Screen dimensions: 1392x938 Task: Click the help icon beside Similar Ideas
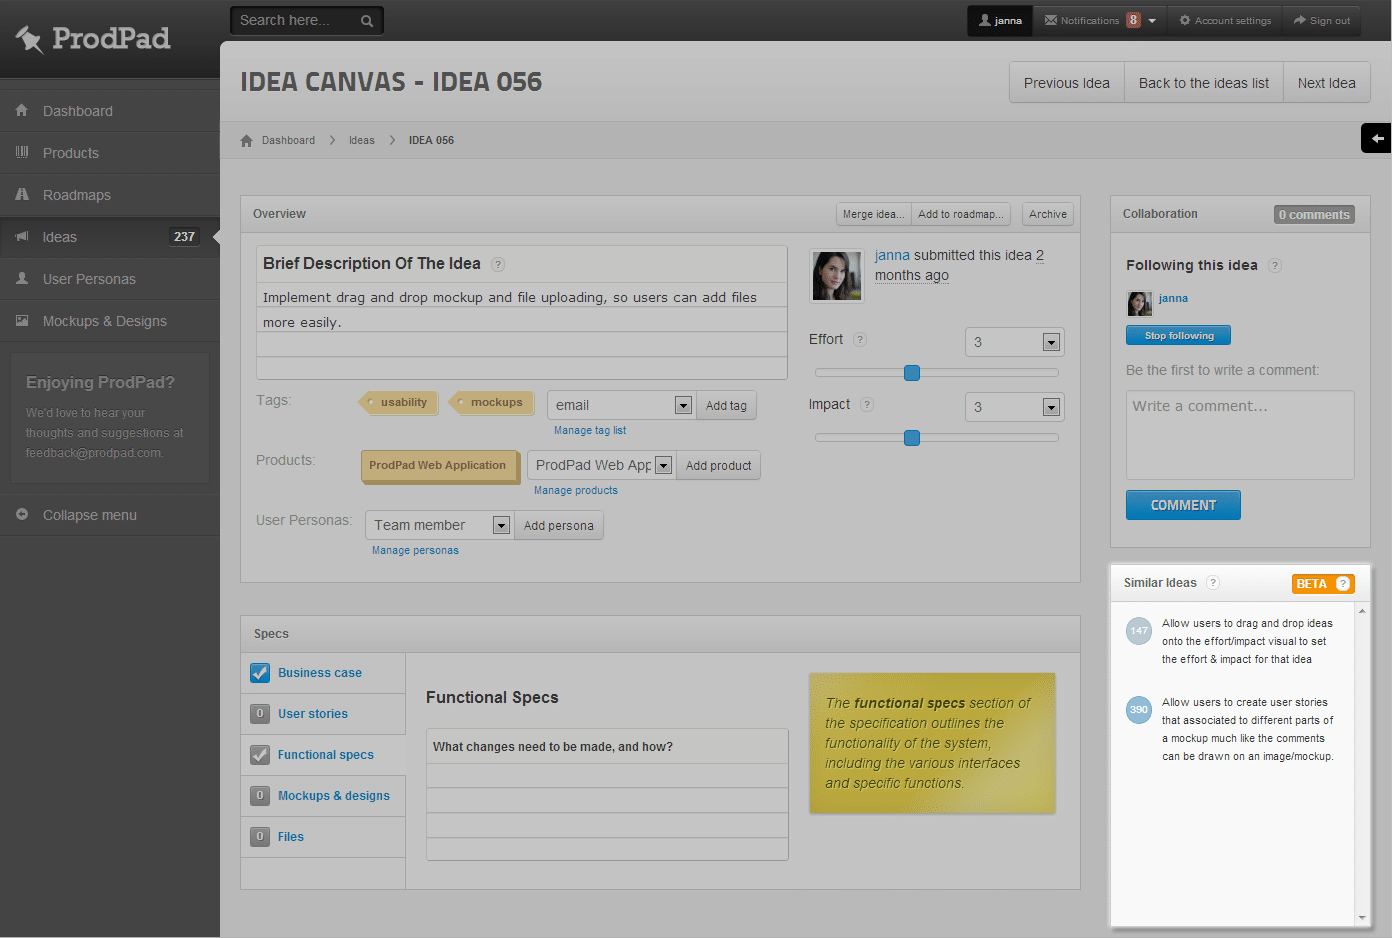click(x=1213, y=583)
